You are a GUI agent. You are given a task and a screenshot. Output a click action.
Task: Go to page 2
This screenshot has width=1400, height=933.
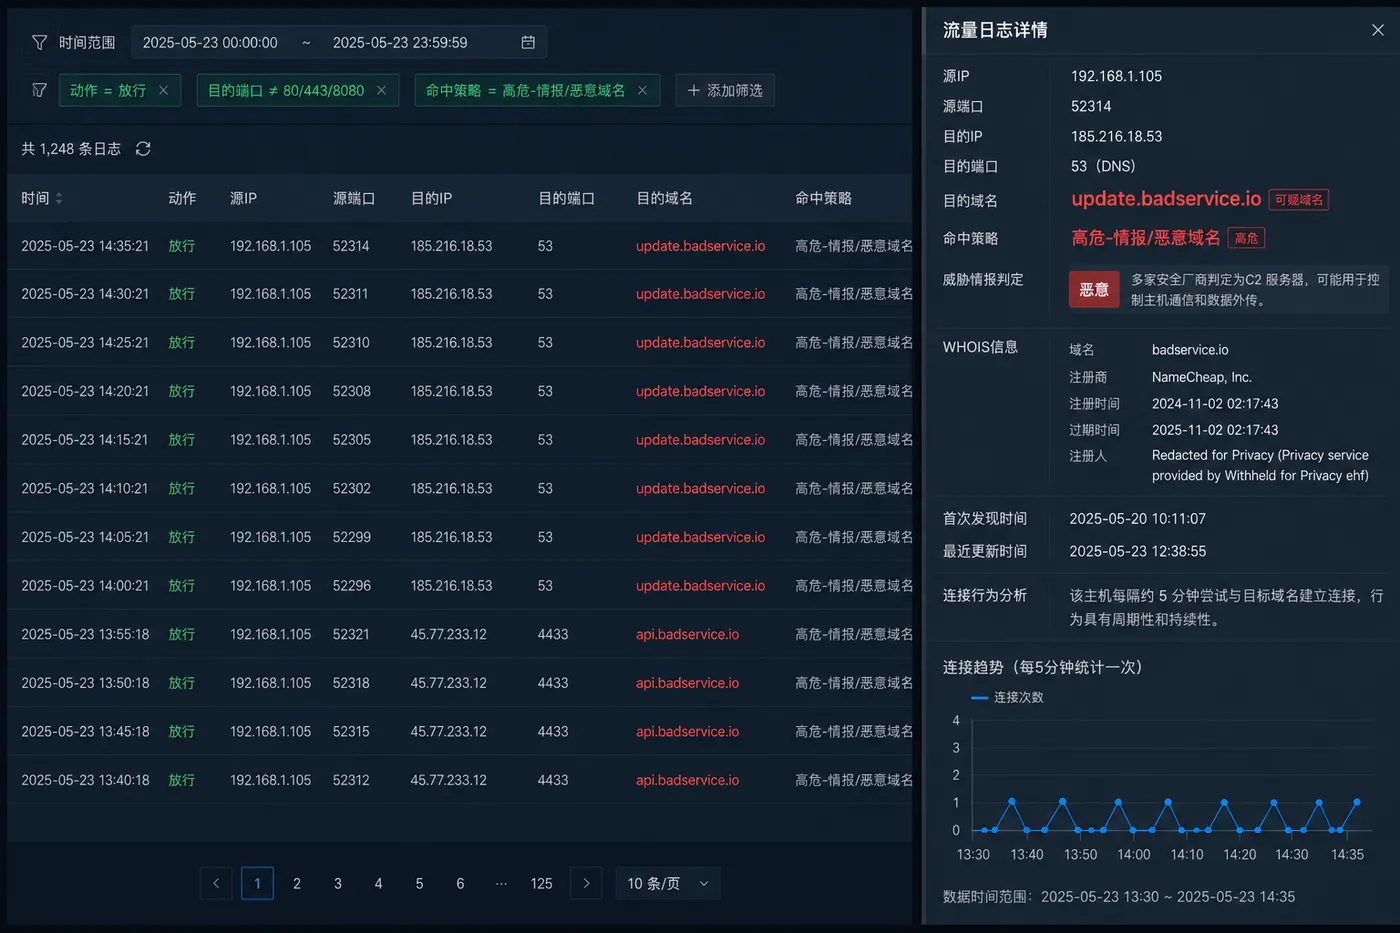pyautogui.click(x=297, y=883)
